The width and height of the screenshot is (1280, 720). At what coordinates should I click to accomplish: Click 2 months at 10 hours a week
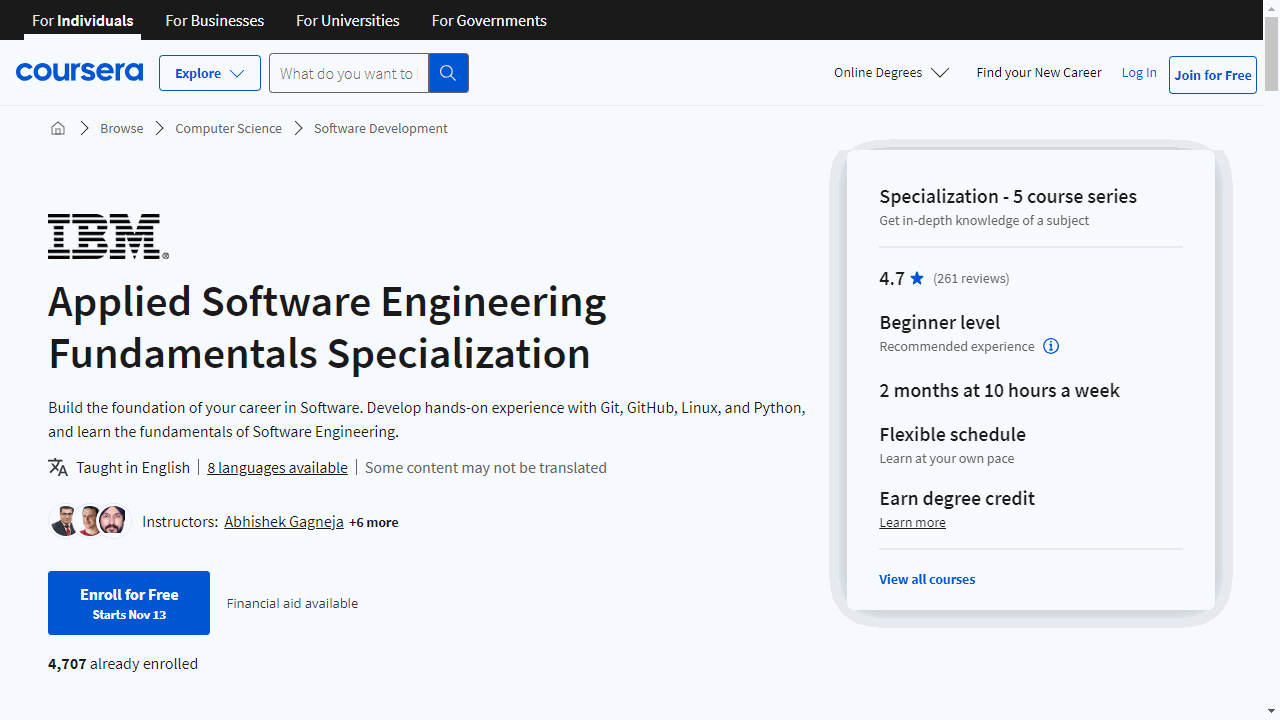pyautogui.click(x=1000, y=390)
